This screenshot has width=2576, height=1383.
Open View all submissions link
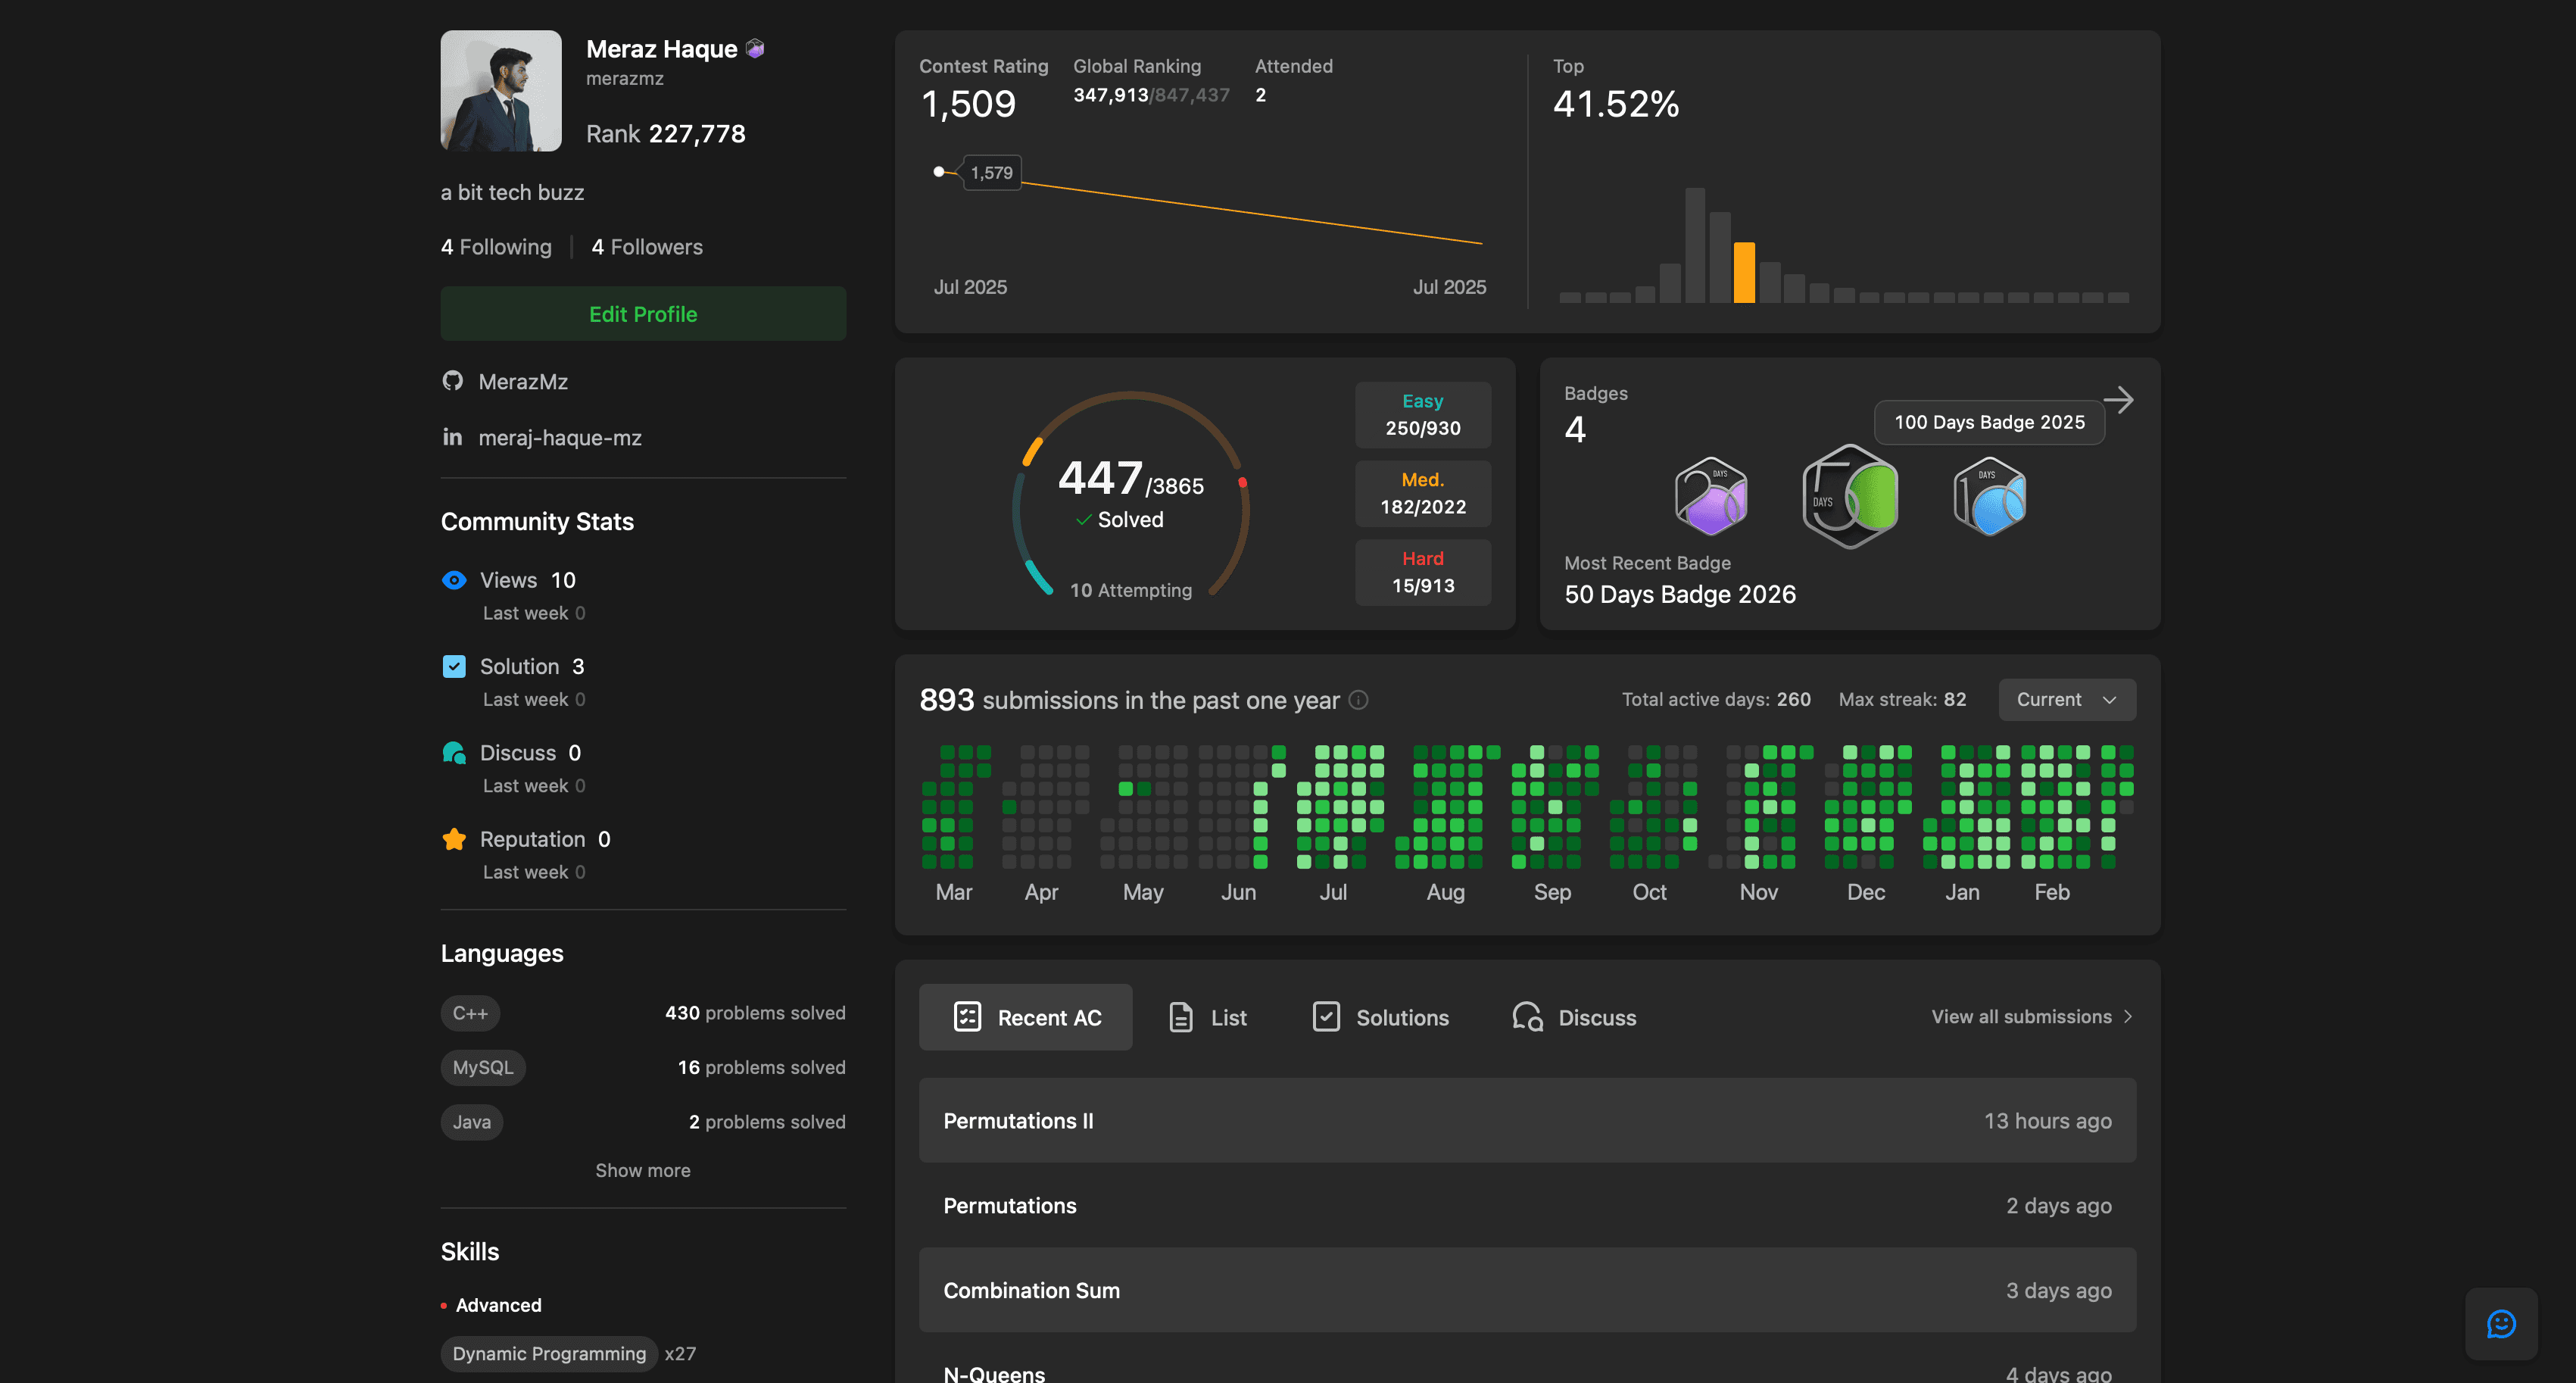(2031, 1016)
